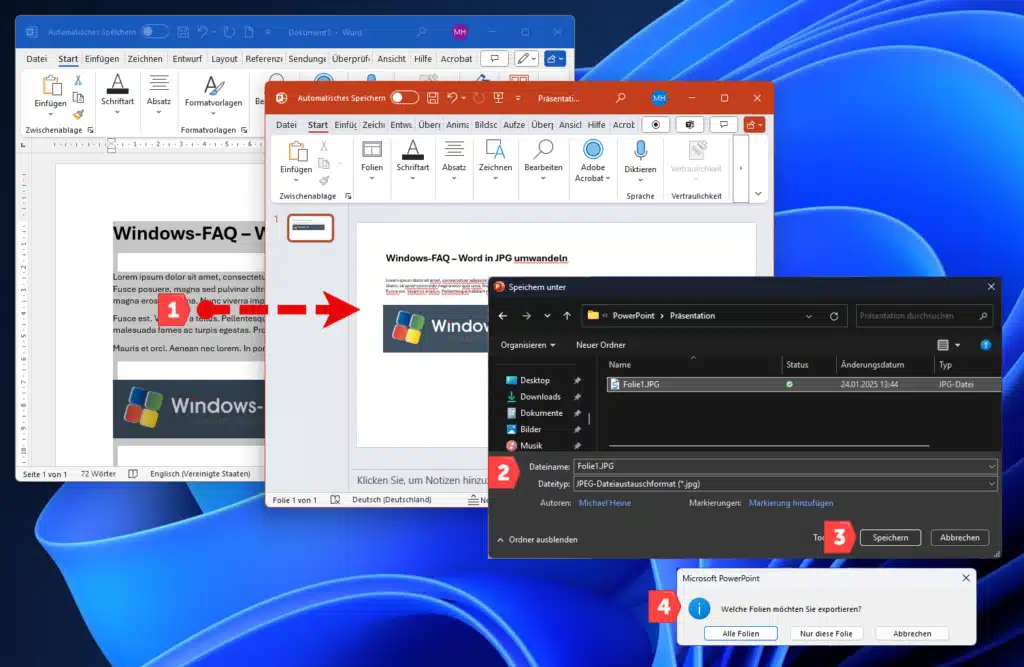Image resolution: width=1024 pixels, height=667 pixels.
Task: Click Dateiname field with Folie1.JPG
Action: 785,466
